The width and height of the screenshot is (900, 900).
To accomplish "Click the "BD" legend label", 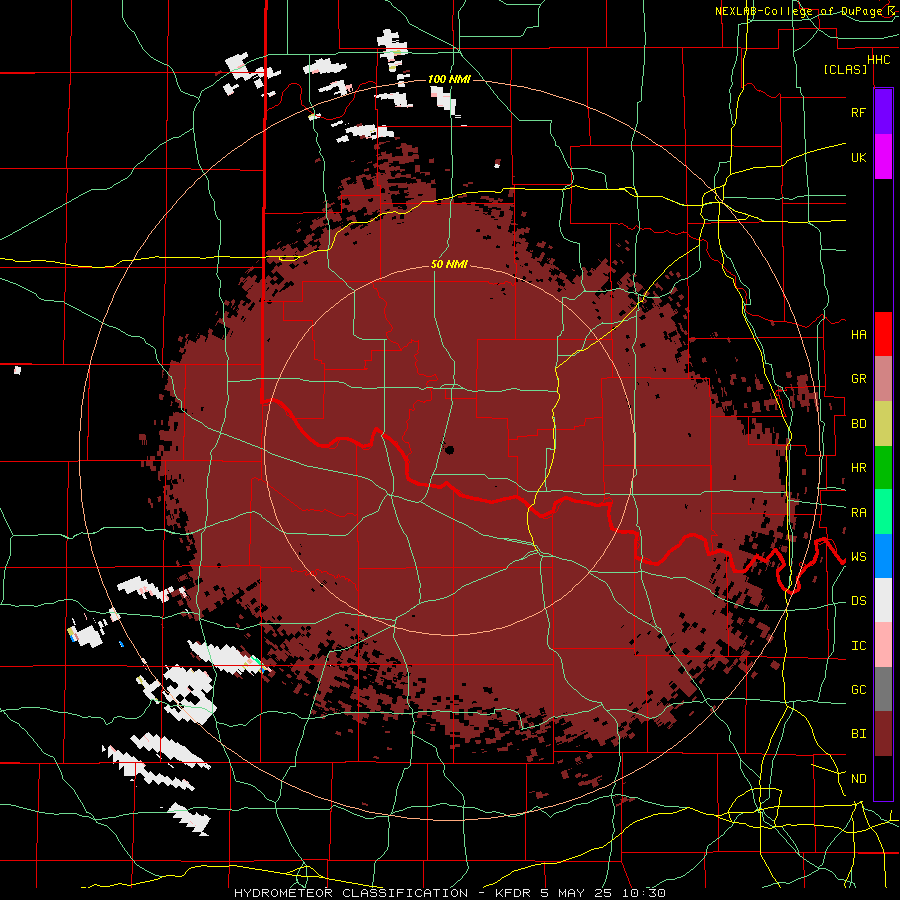I will click(858, 424).
